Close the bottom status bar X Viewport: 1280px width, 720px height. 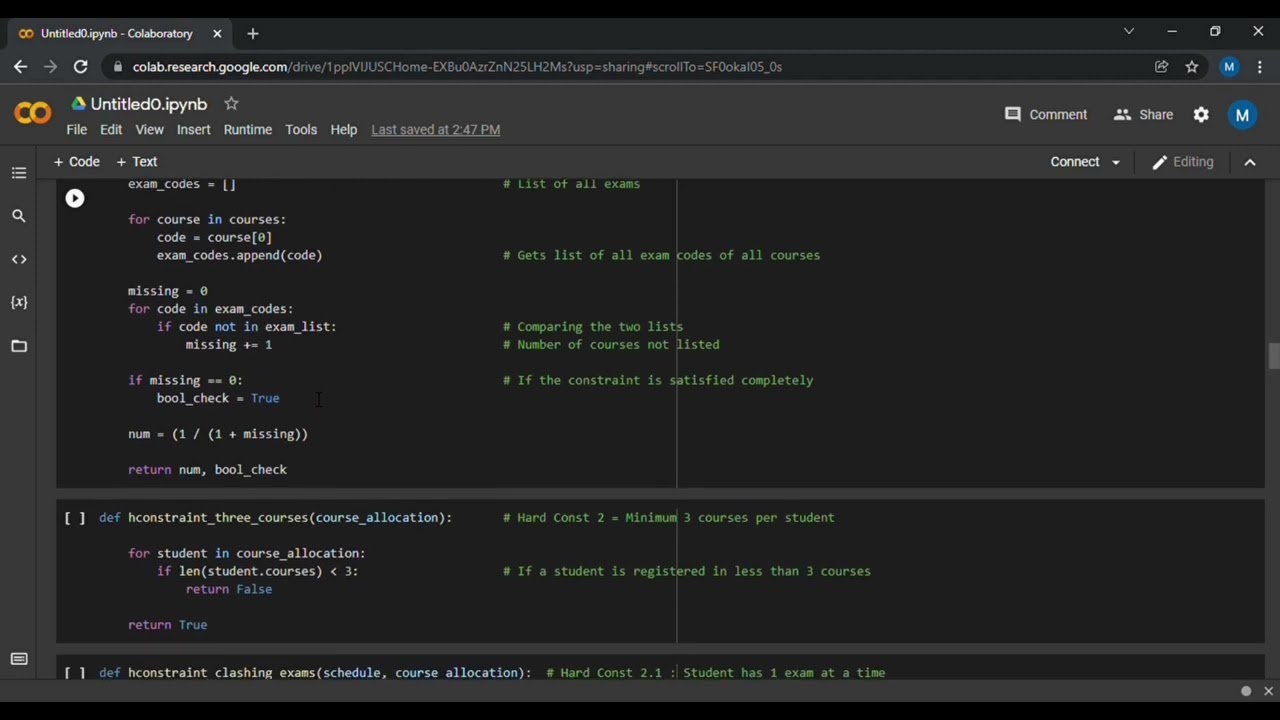click(1268, 691)
